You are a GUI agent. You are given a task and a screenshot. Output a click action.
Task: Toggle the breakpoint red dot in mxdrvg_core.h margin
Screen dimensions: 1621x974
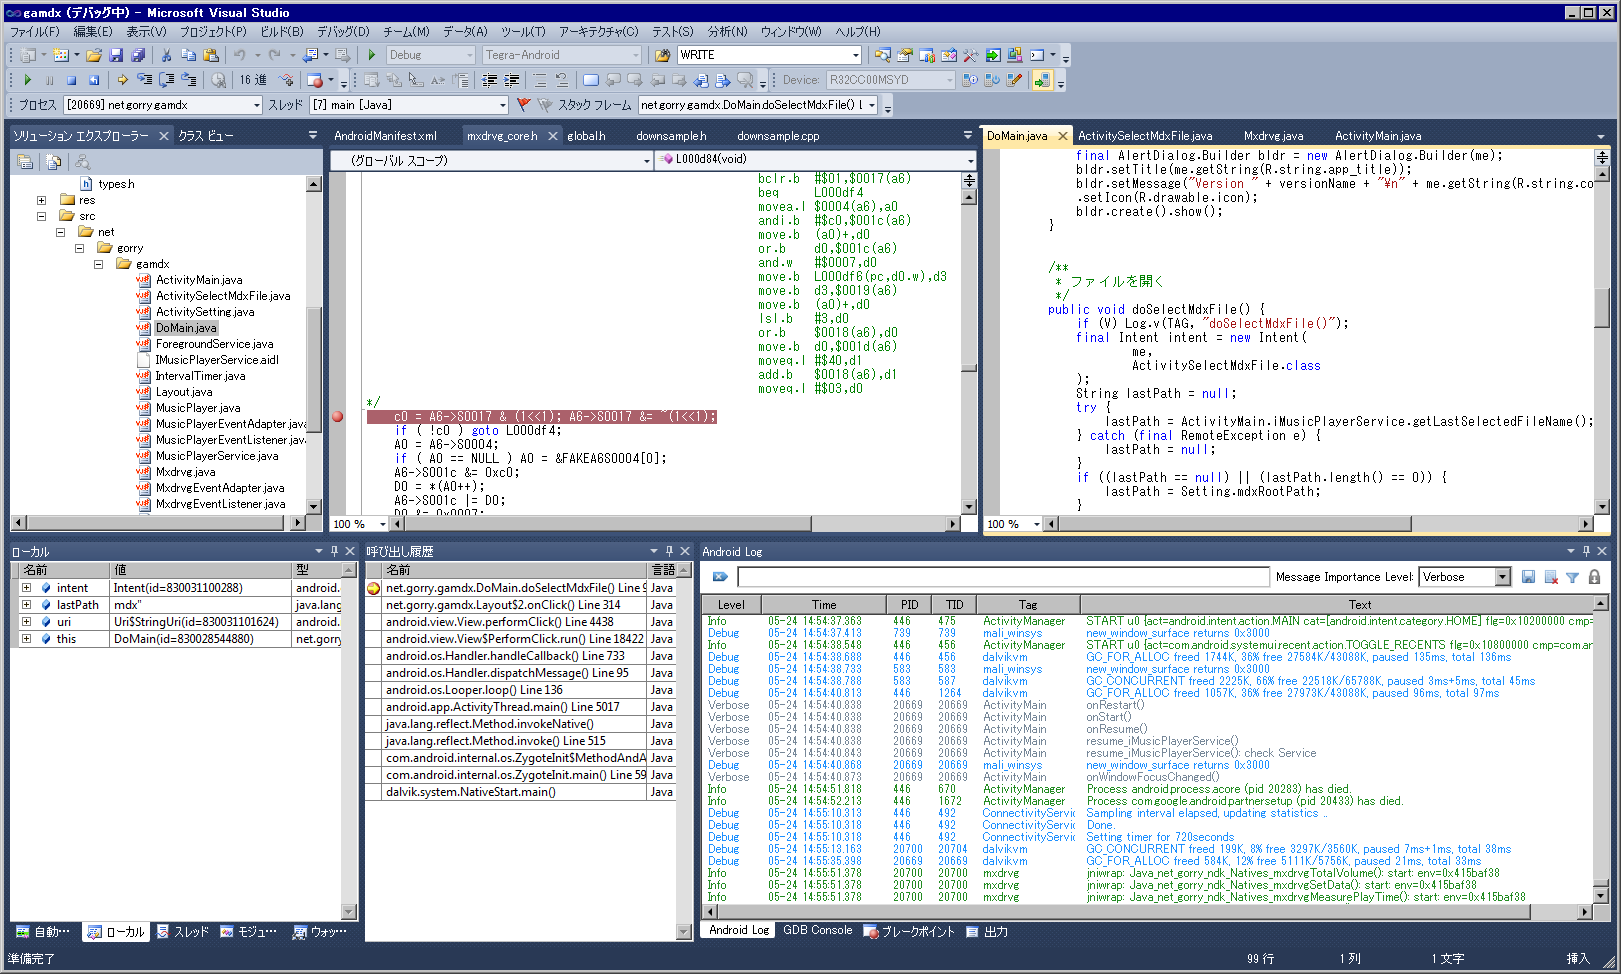pos(338,417)
